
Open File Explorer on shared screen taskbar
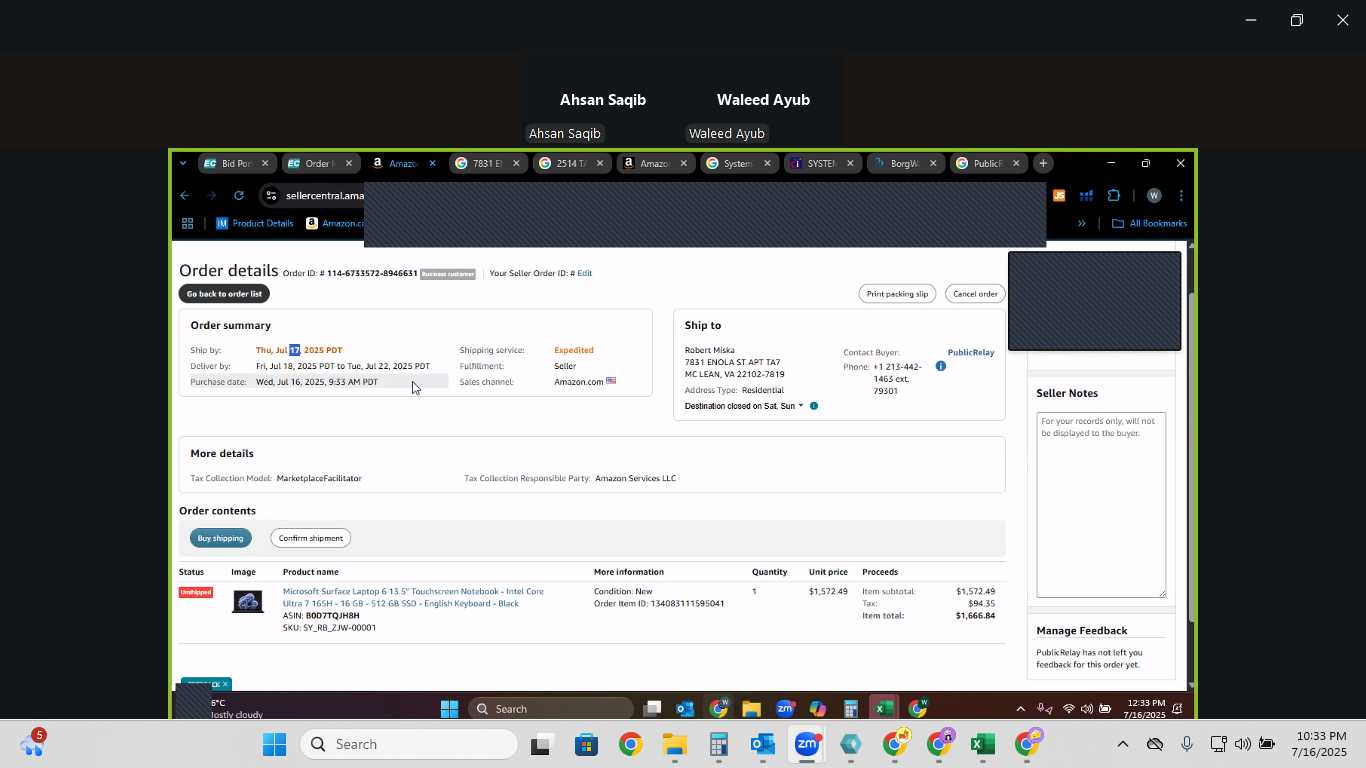coord(752,709)
